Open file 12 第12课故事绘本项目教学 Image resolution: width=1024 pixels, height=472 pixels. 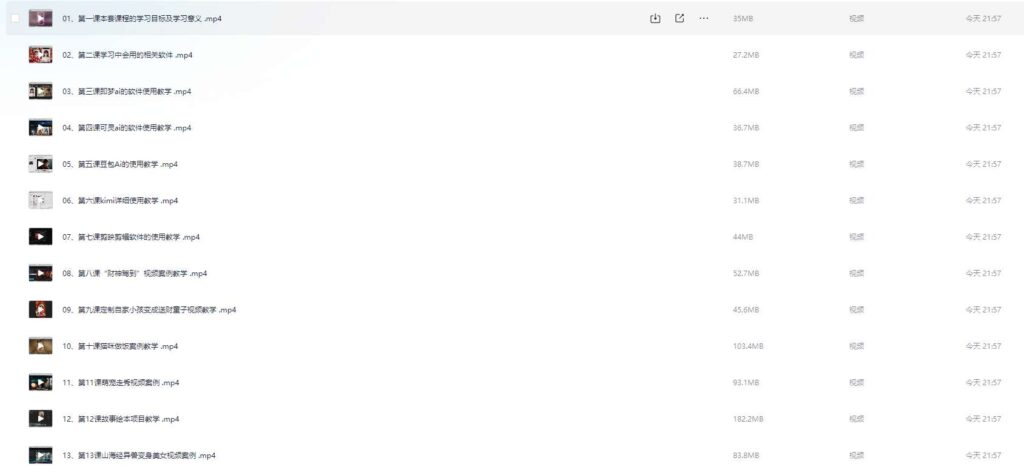(120, 419)
